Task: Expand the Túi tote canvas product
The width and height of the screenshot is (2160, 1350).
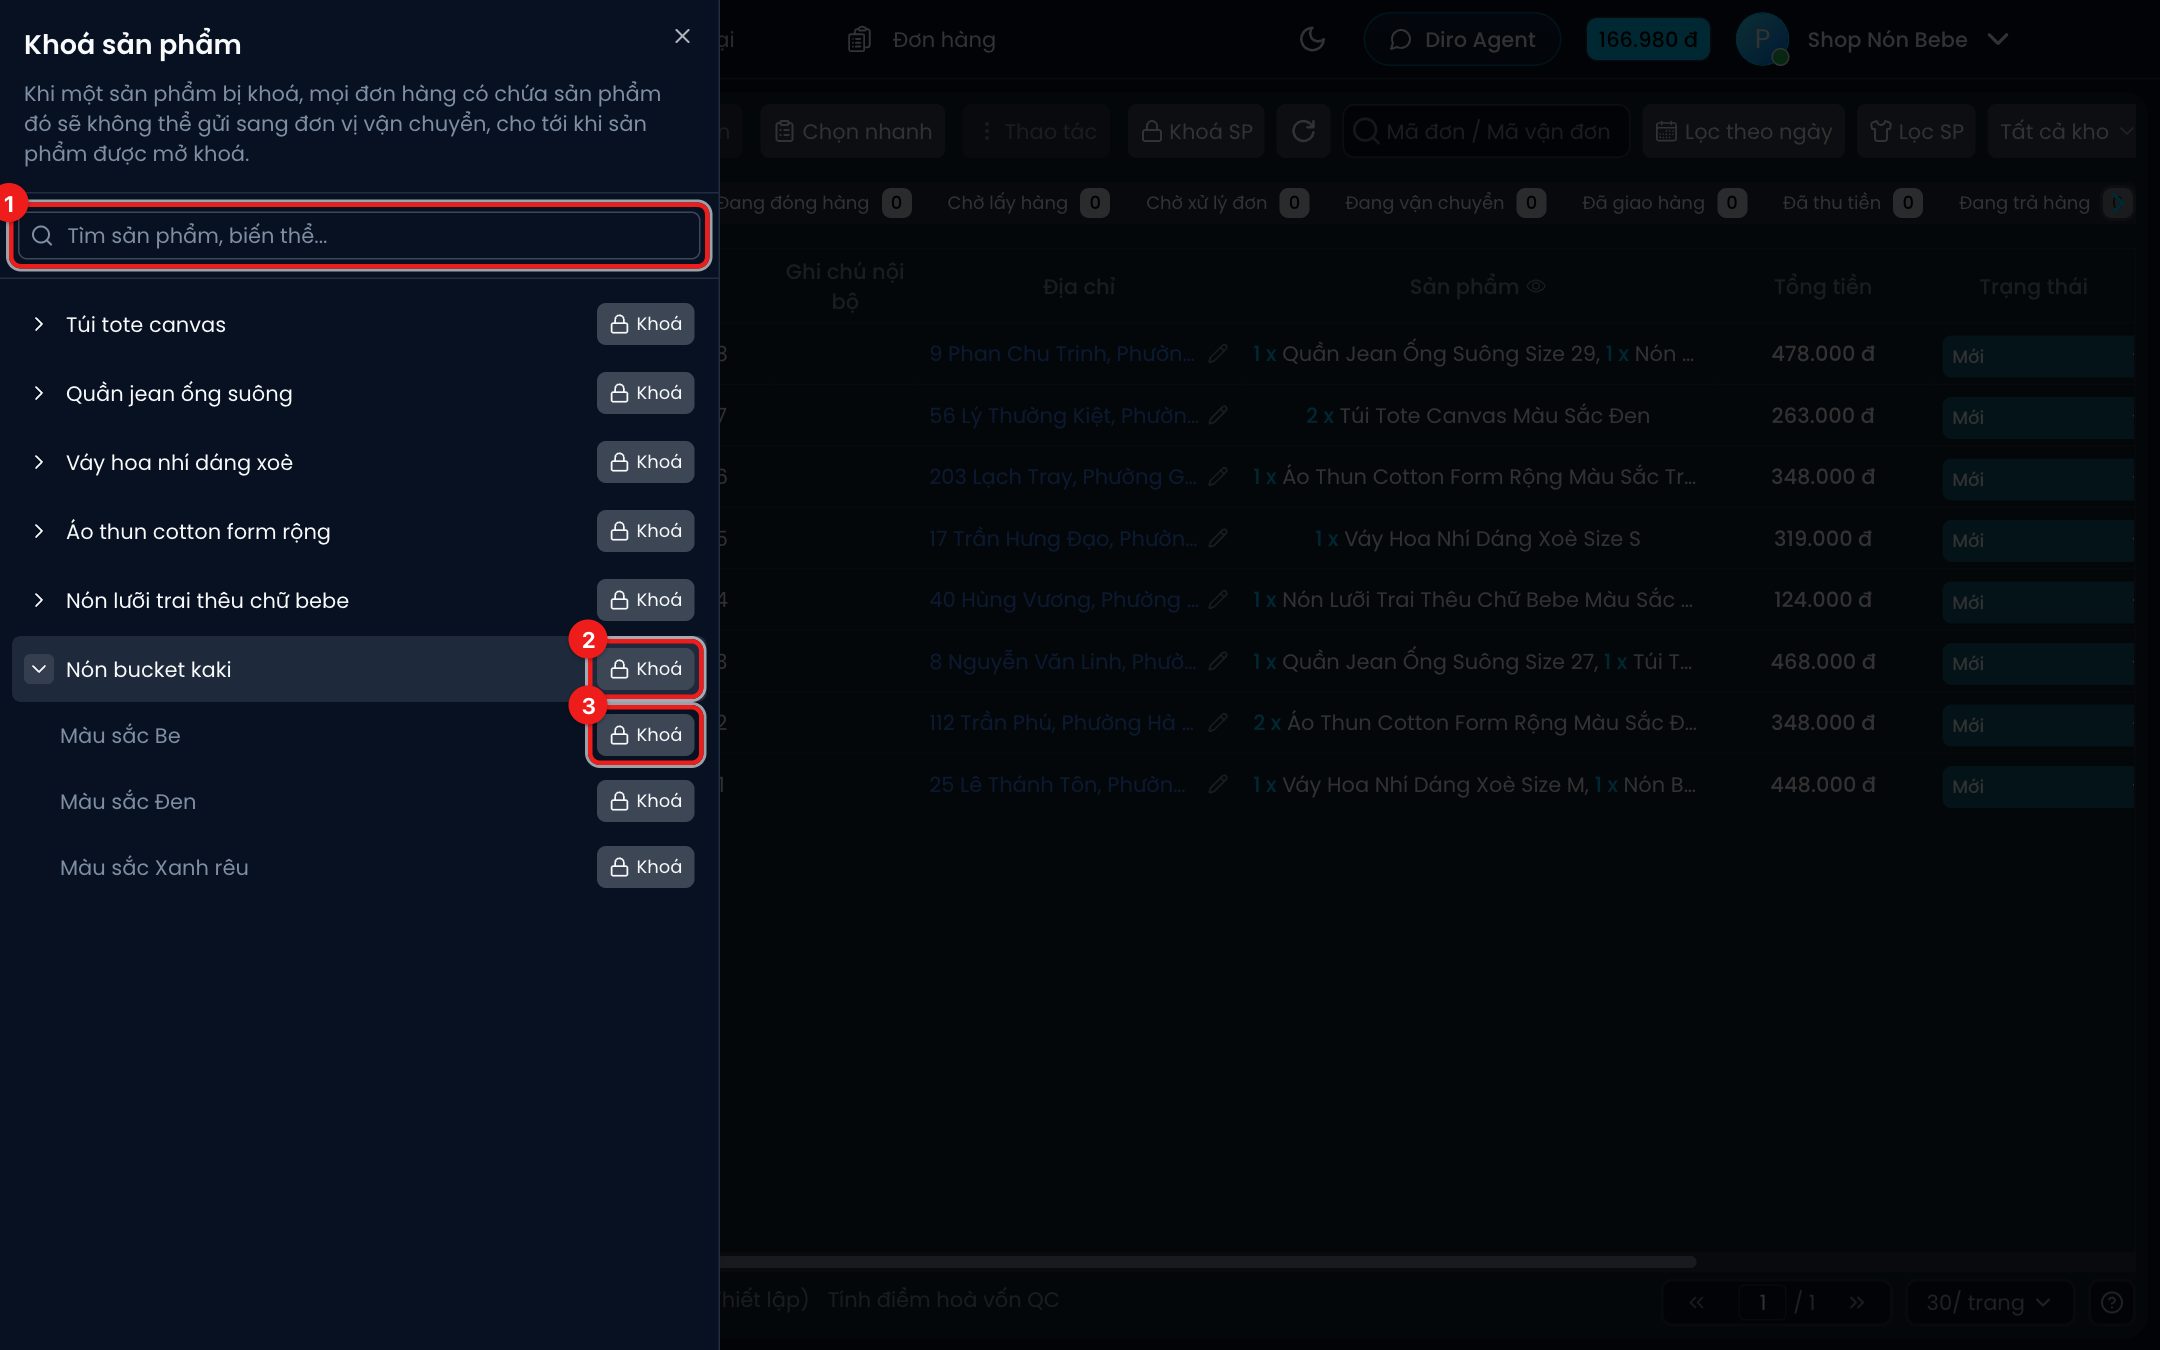Action: (38, 324)
